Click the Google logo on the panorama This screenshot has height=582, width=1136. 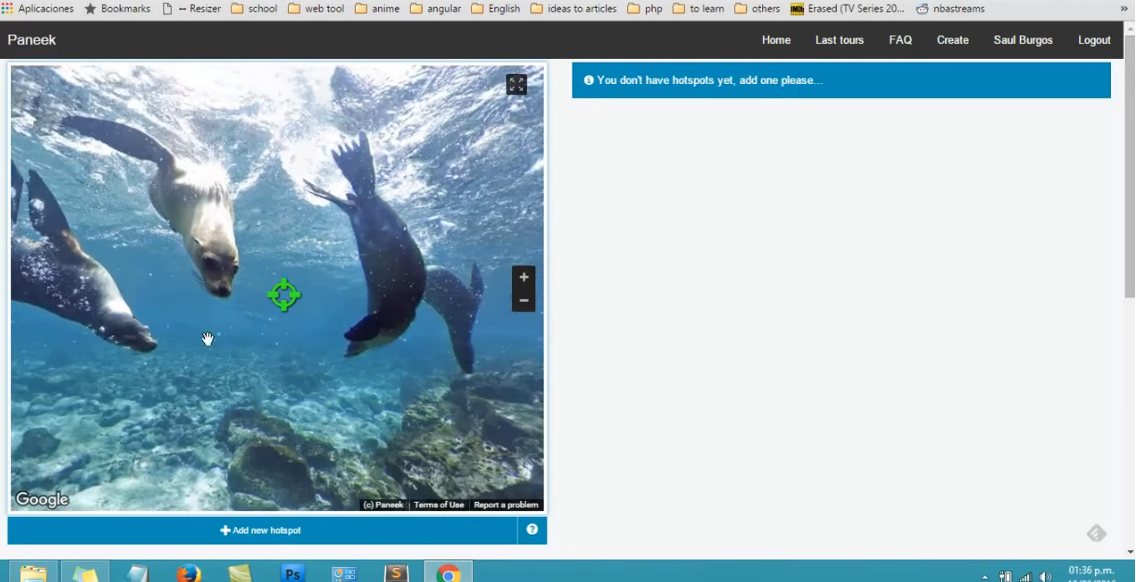(42, 500)
